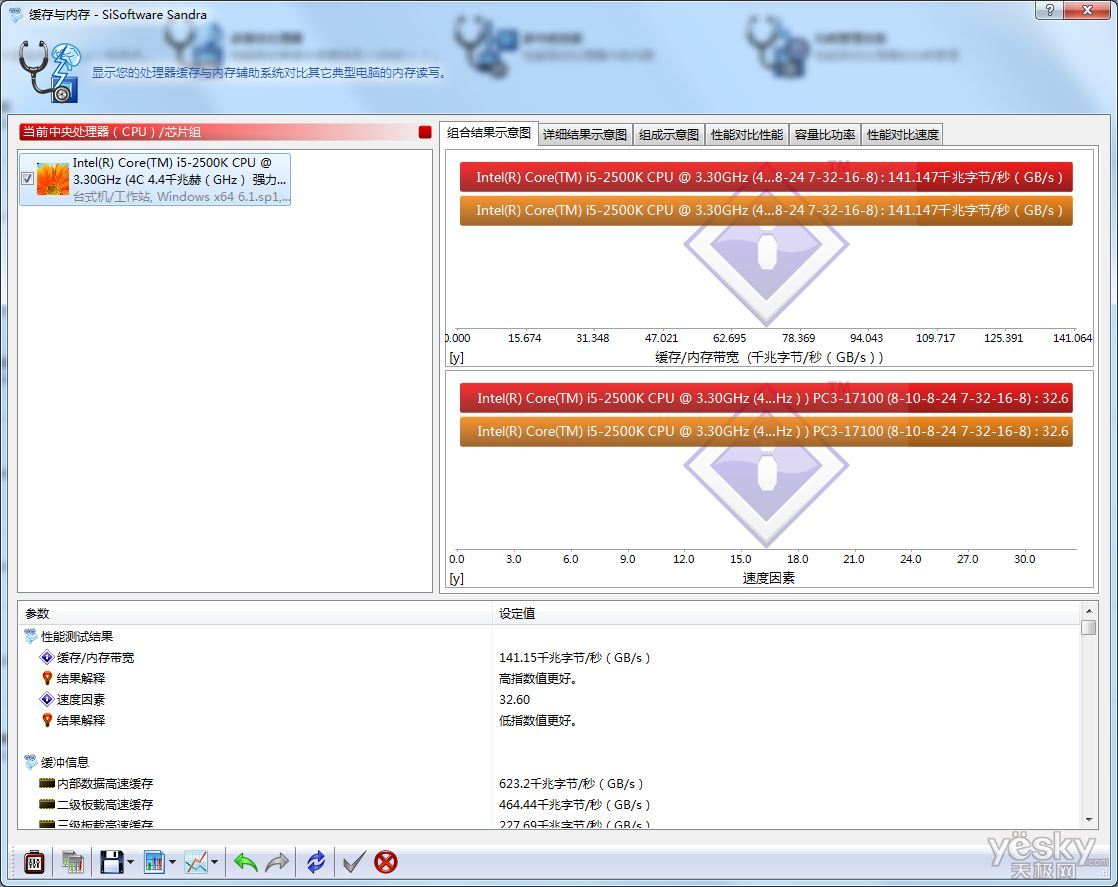Click the bulb icon in the 高指数值更好 row
This screenshot has height=887, width=1118.
click(x=47, y=678)
